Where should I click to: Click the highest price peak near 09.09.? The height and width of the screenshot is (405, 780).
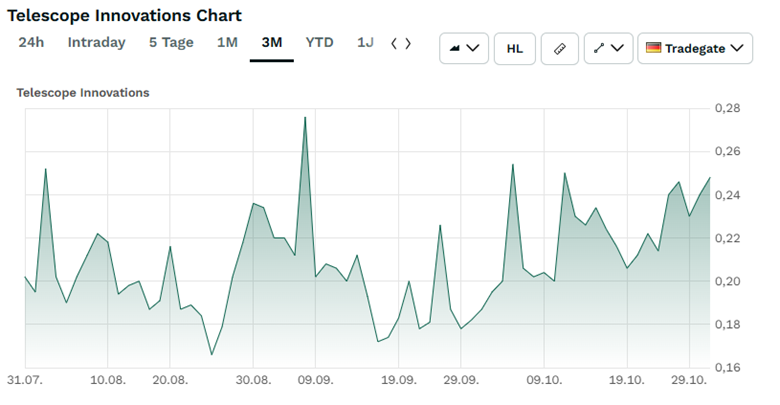click(x=305, y=118)
